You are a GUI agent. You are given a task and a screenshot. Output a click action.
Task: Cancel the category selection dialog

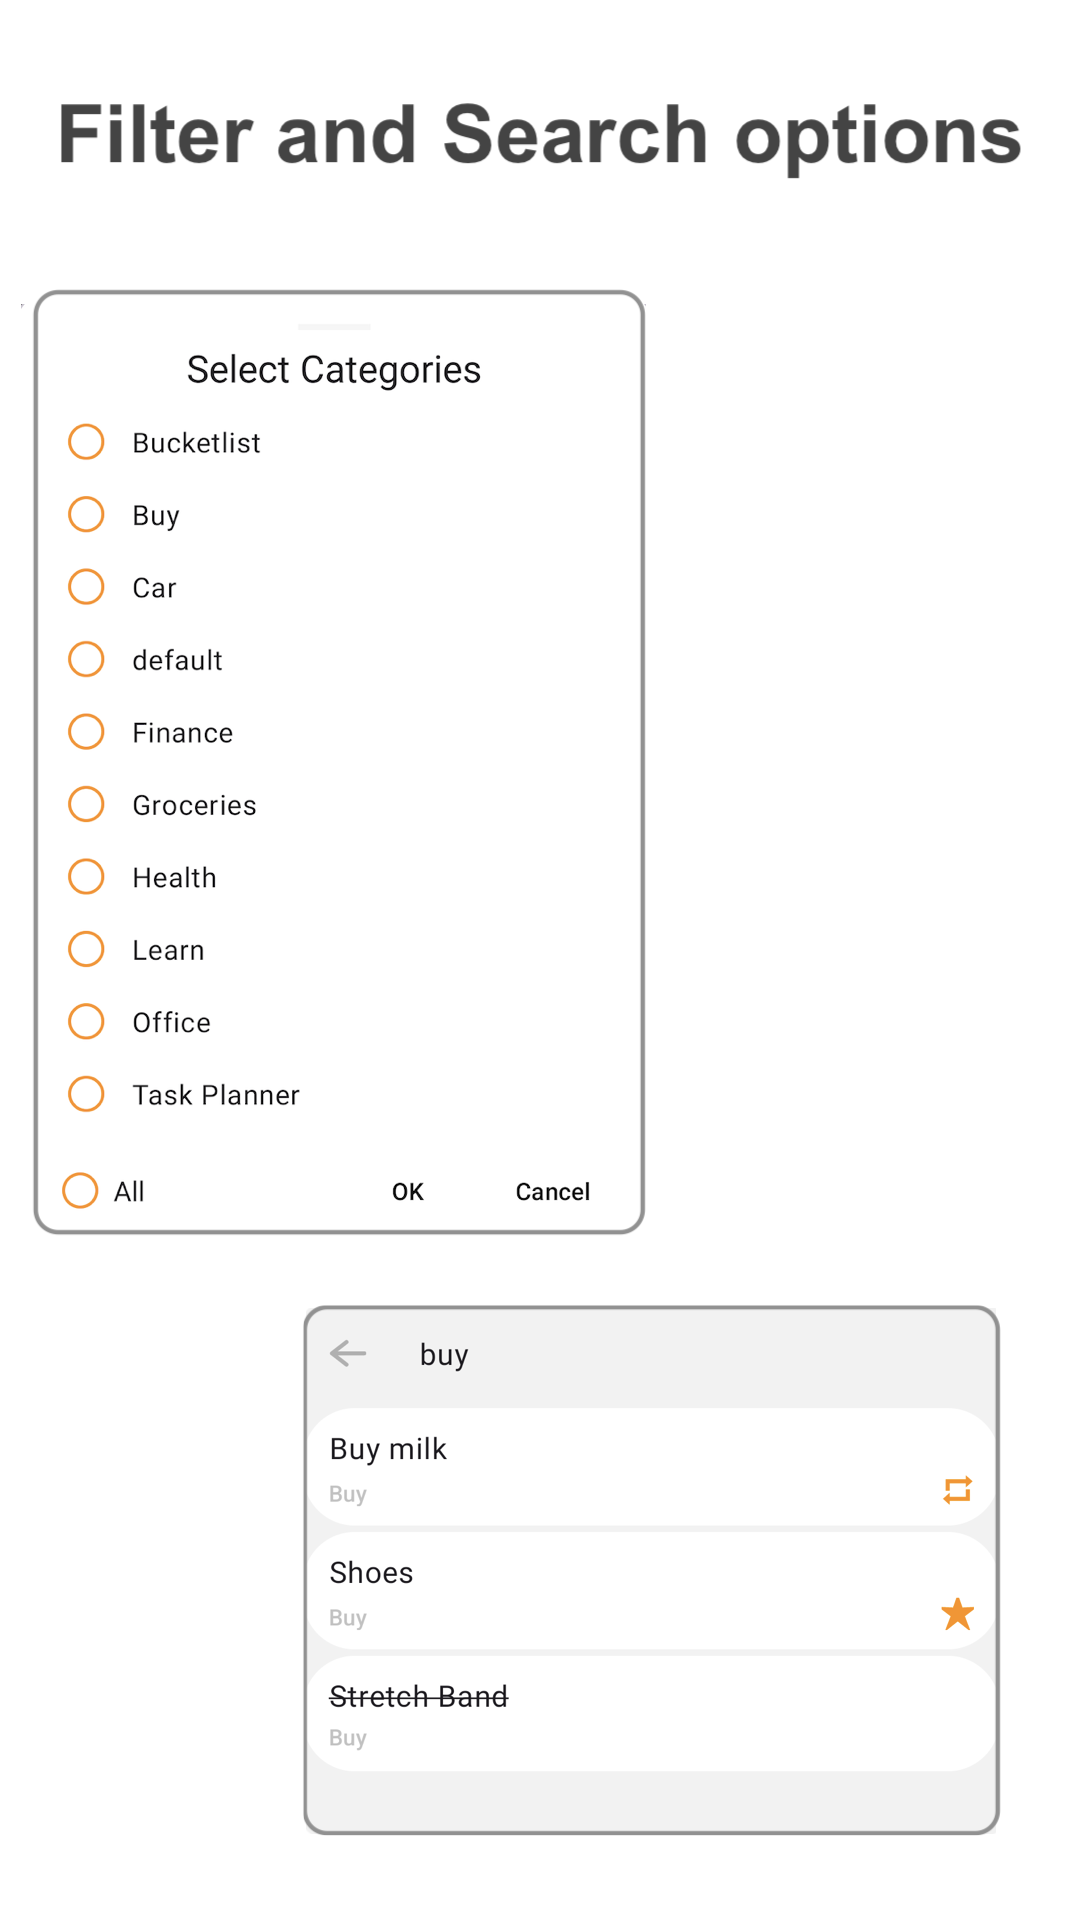[x=552, y=1191]
